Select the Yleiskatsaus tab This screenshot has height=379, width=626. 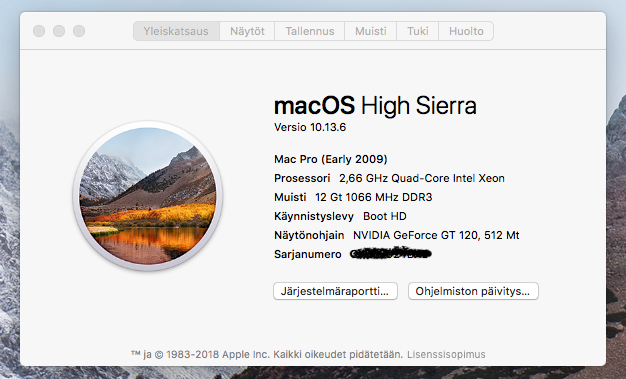coord(176,31)
